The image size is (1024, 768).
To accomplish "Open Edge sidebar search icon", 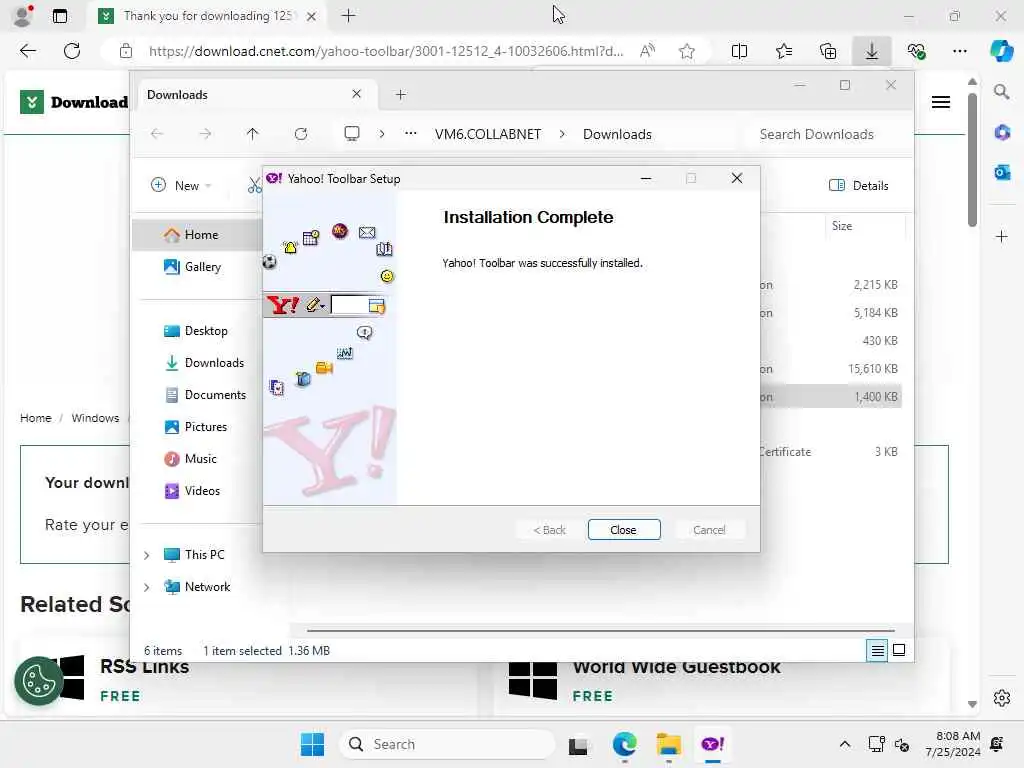I will [x=1001, y=91].
